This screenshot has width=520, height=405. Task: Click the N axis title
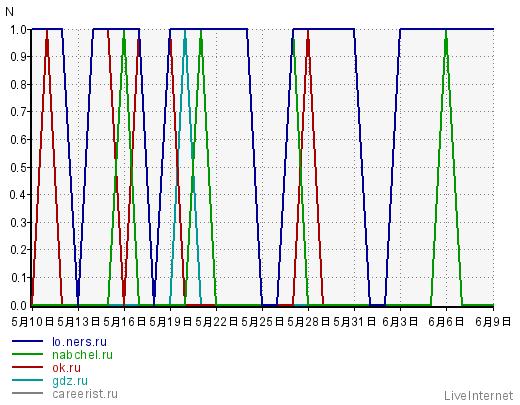coord(10,12)
